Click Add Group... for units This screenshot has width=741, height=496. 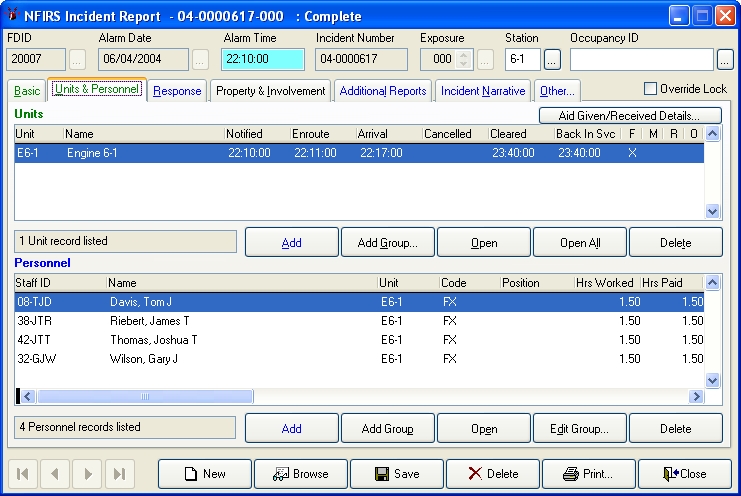(x=388, y=242)
